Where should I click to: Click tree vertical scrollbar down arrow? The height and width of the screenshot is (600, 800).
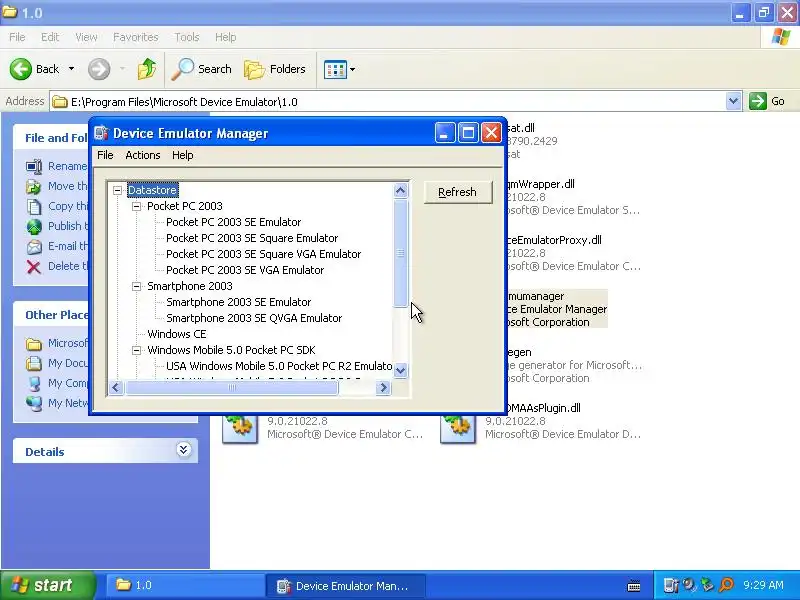[x=401, y=370]
